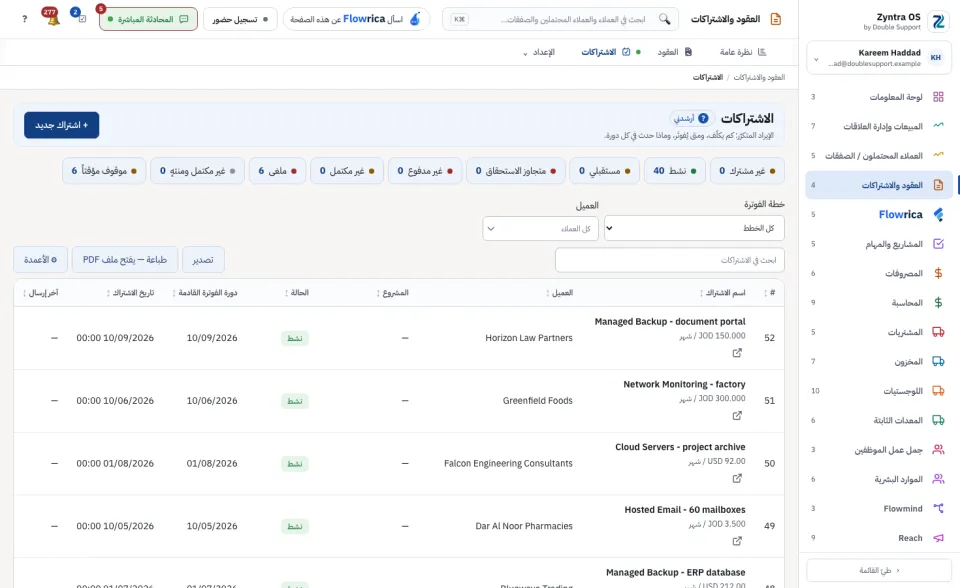This screenshot has height=588, width=960.
Task: Focus the ابحث في الاشتراكات search field
Action: click(x=670, y=260)
